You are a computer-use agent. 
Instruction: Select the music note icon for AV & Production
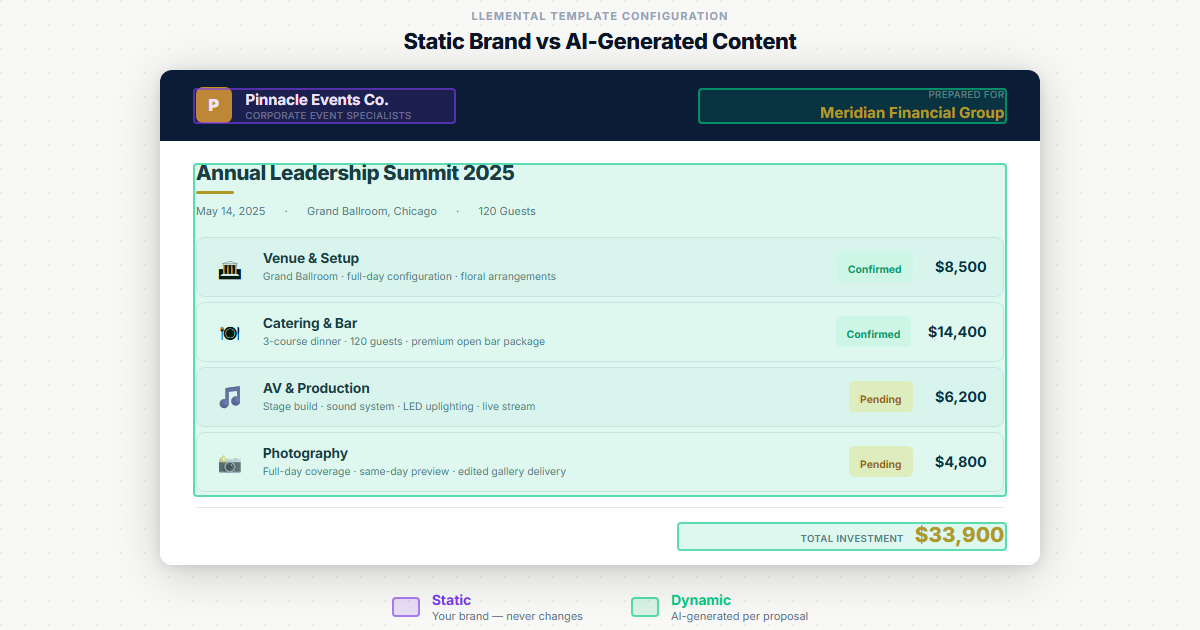(x=229, y=397)
